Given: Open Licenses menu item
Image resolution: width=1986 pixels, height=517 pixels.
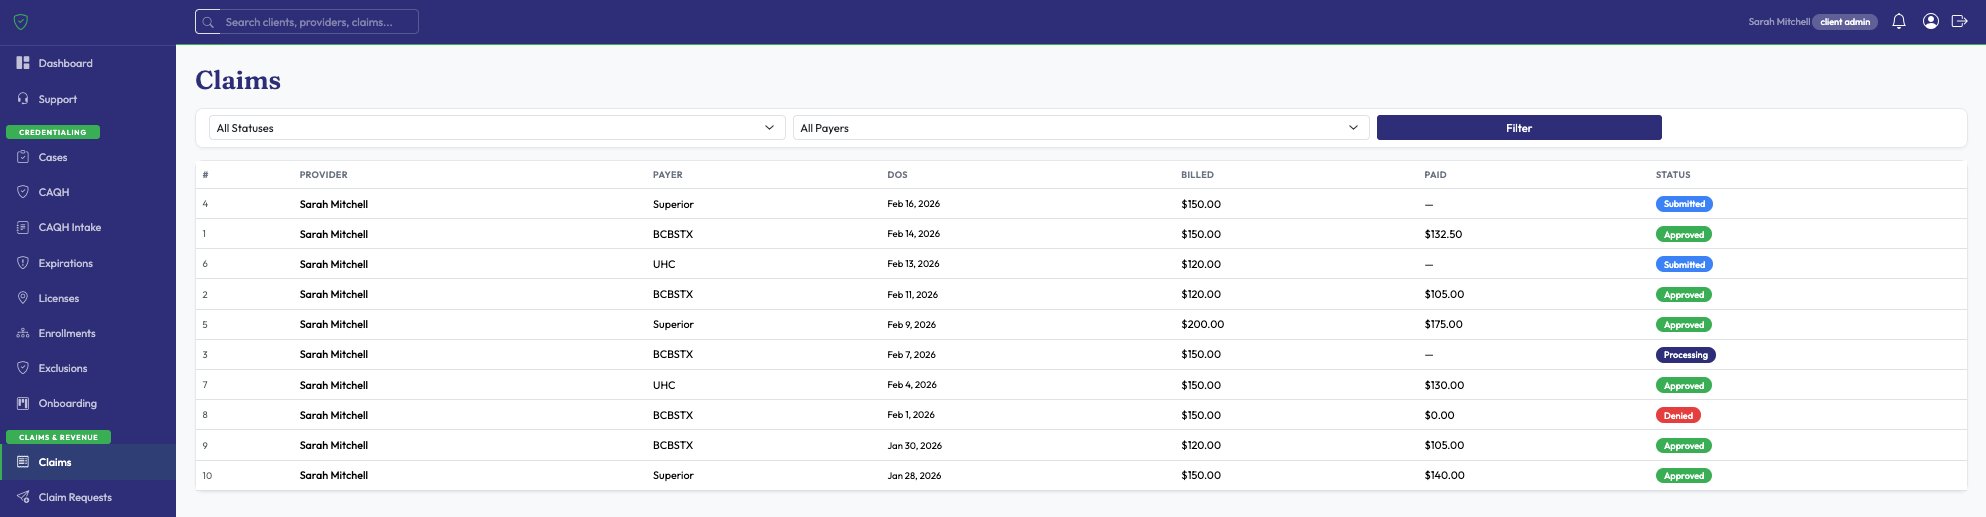Looking at the screenshot, I should click(88, 298).
